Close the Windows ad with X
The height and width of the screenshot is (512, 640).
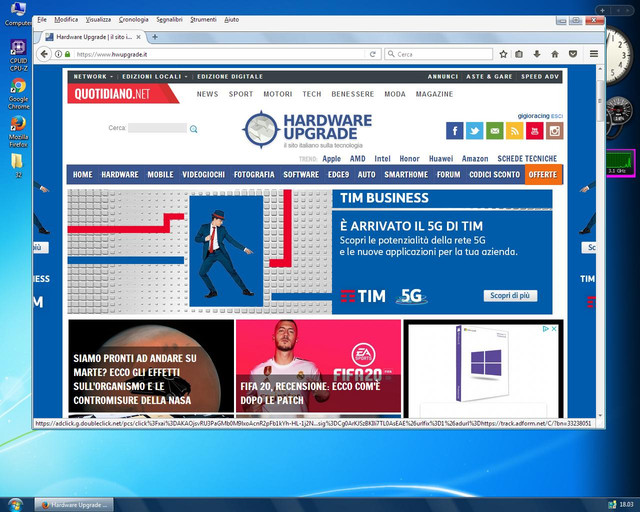pos(554,329)
